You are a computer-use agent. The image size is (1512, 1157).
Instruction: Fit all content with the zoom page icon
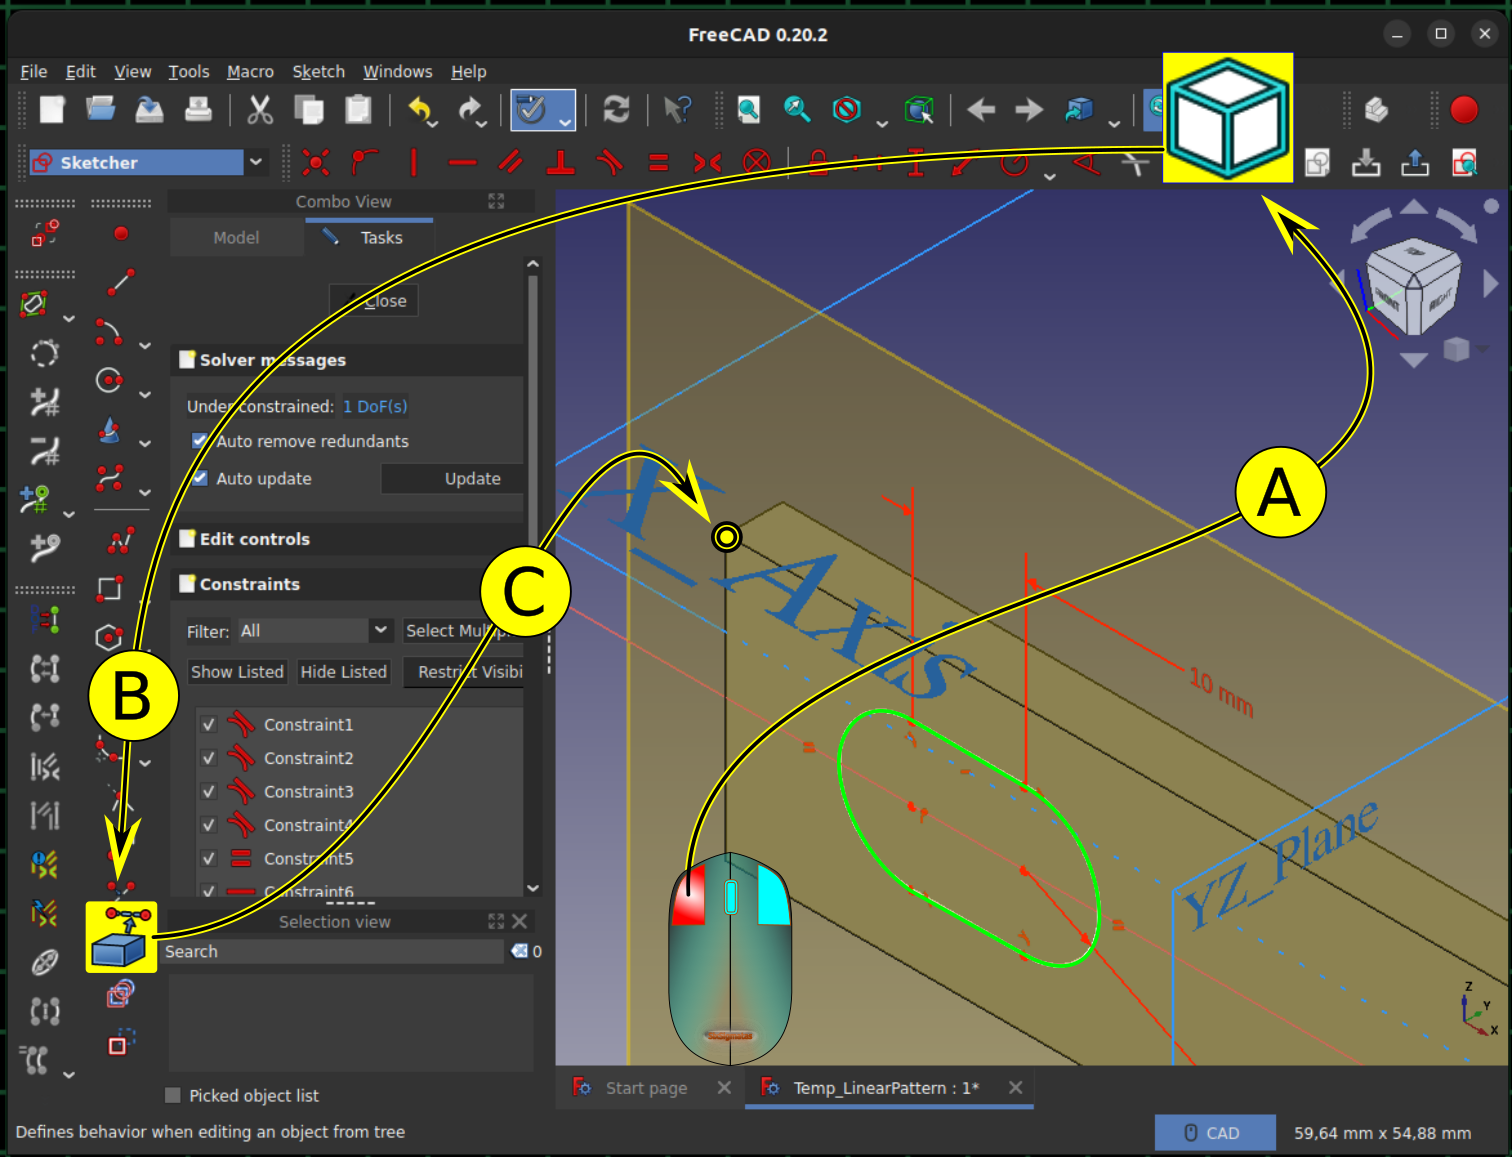tap(748, 109)
